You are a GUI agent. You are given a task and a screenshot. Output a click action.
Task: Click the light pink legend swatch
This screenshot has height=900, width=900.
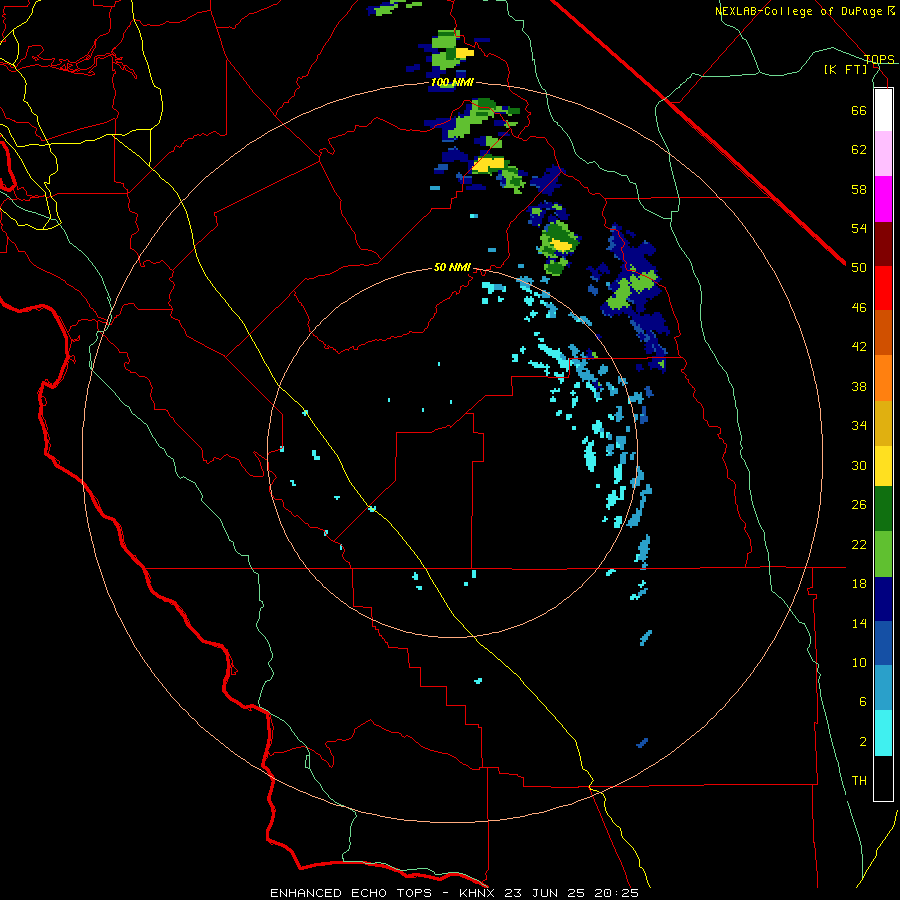pos(883,154)
